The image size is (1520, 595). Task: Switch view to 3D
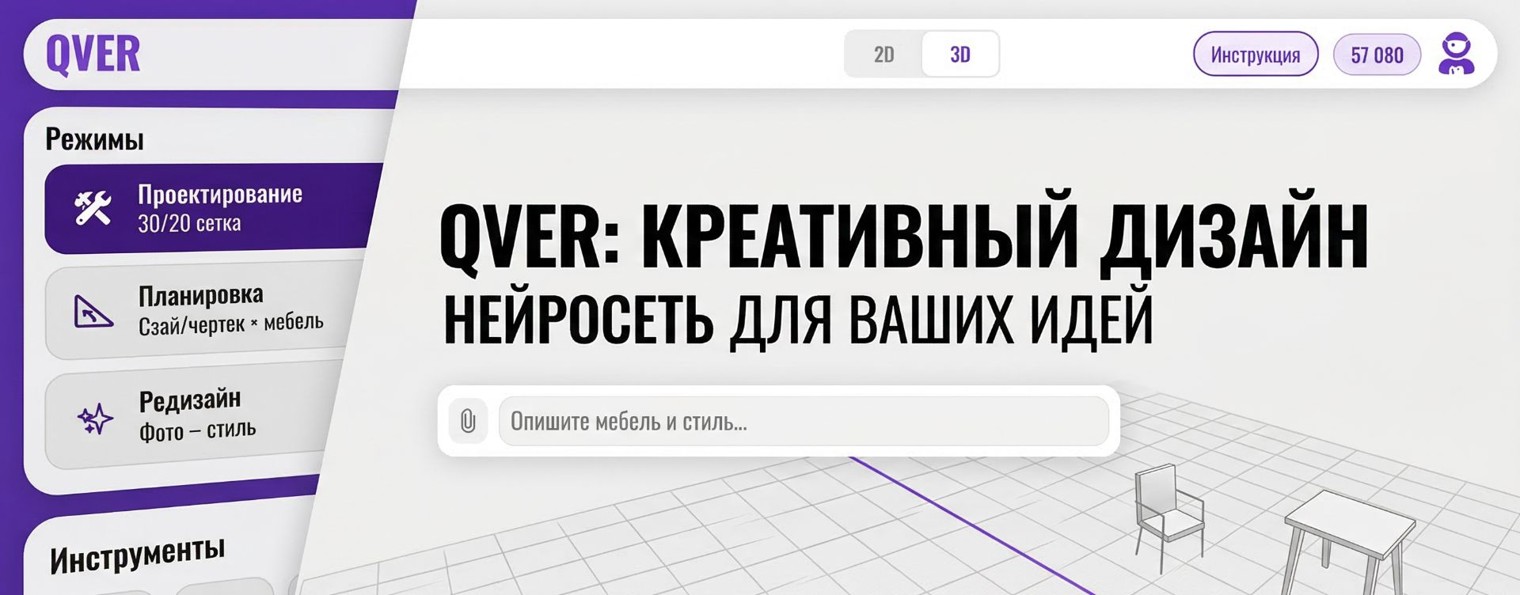(x=960, y=55)
